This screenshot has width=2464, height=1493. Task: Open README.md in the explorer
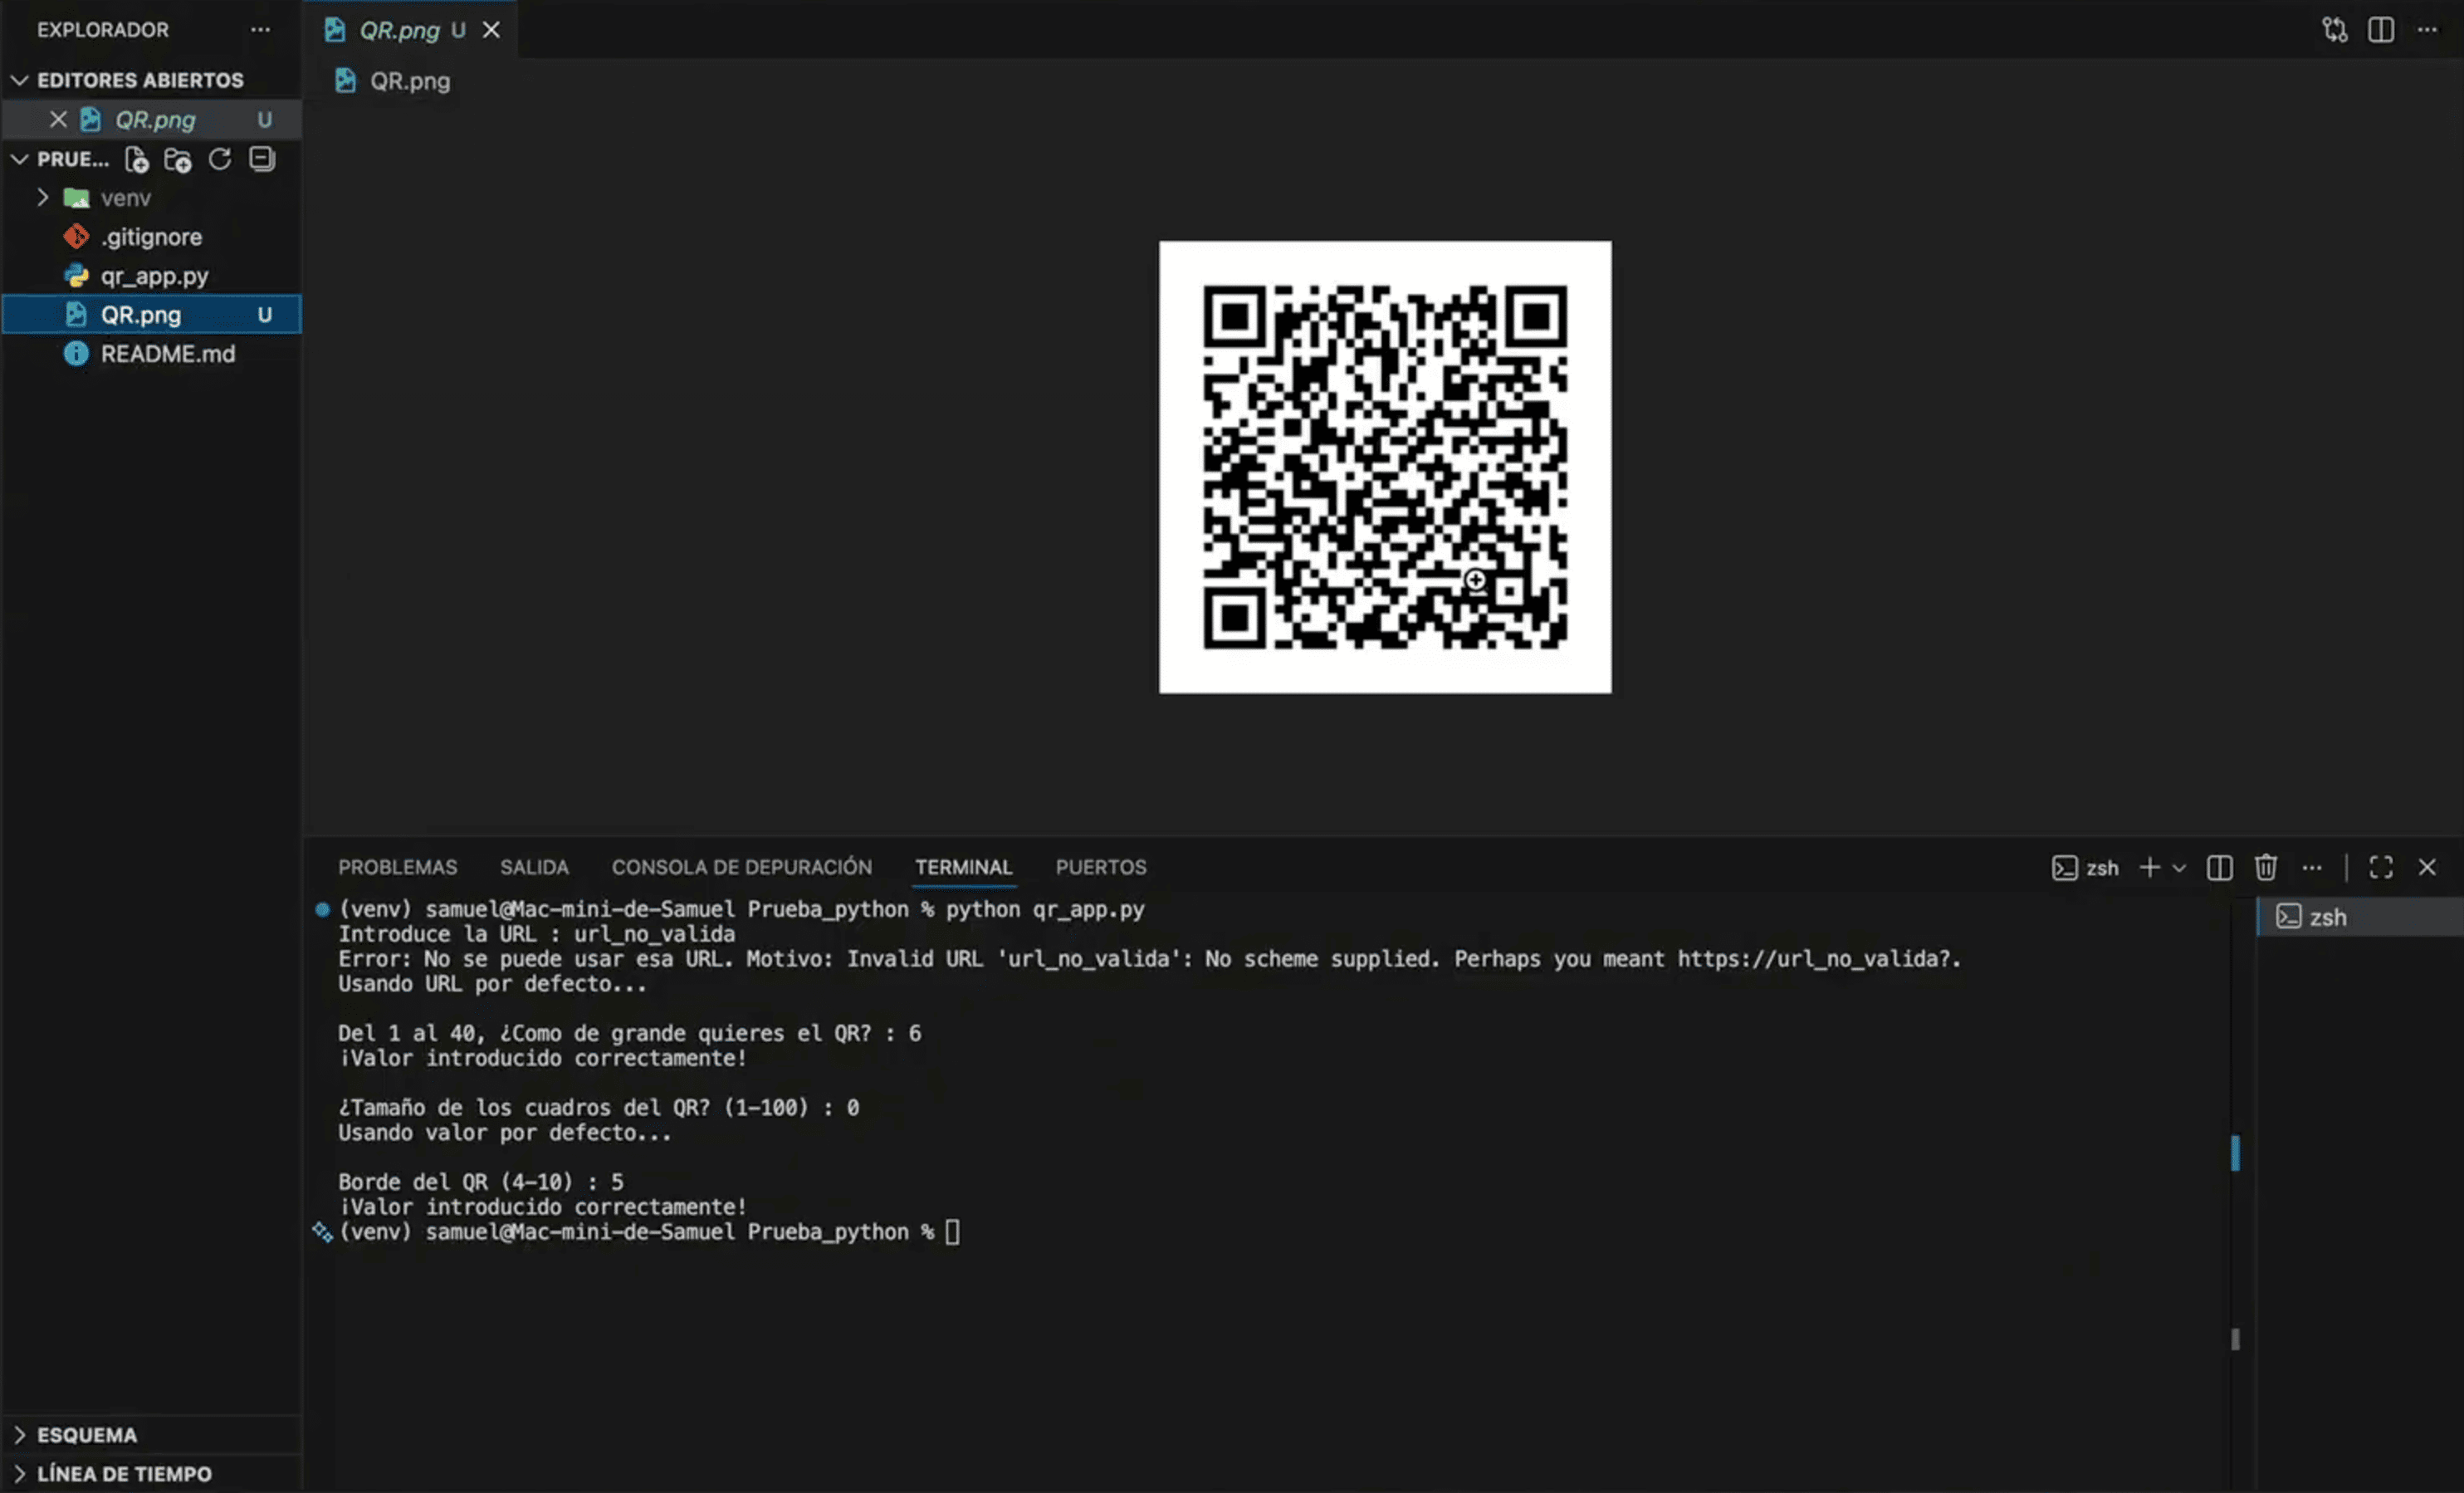click(x=167, y=354)
